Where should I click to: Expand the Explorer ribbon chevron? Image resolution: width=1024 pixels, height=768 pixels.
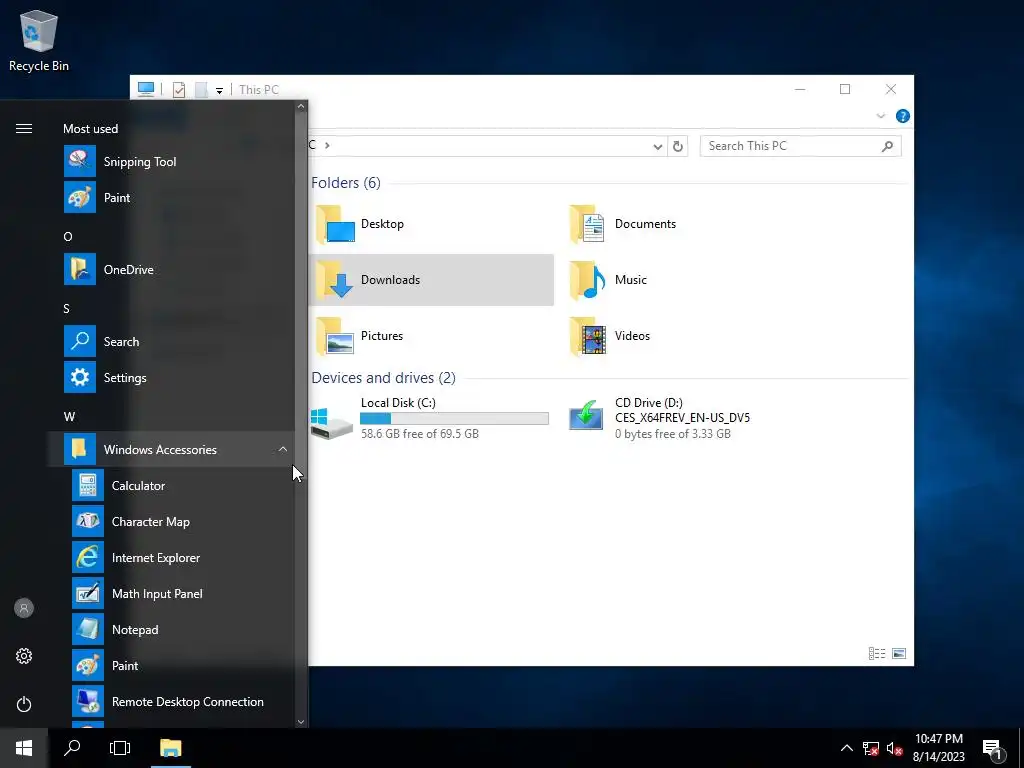880,116
